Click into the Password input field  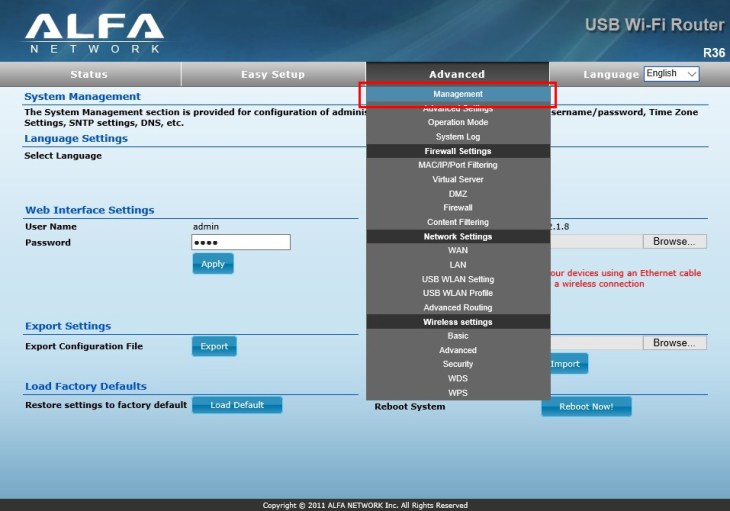(240, 242)
